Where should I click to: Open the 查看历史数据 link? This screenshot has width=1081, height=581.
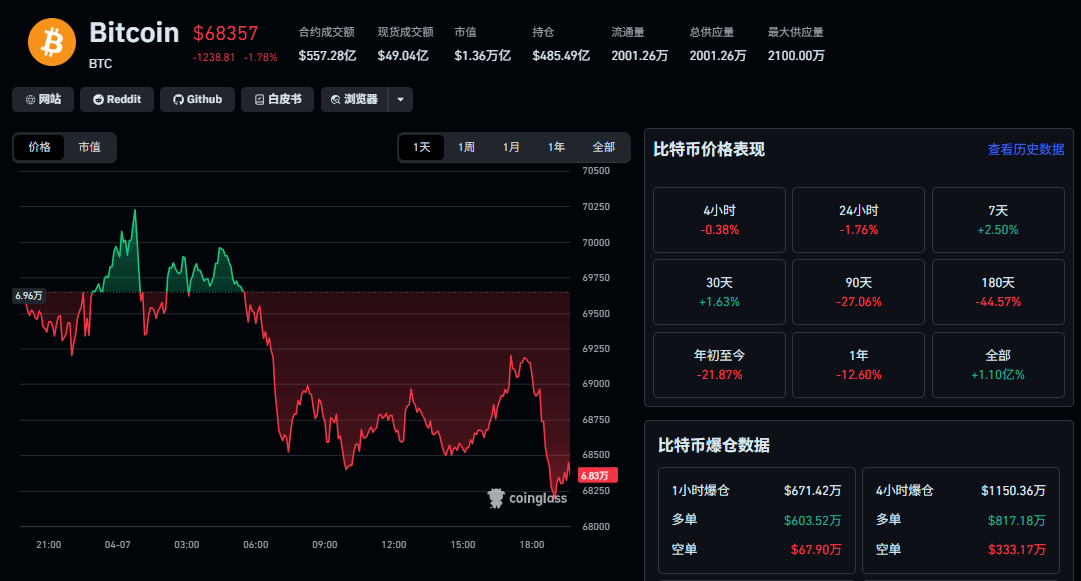tap(1025, 149)
